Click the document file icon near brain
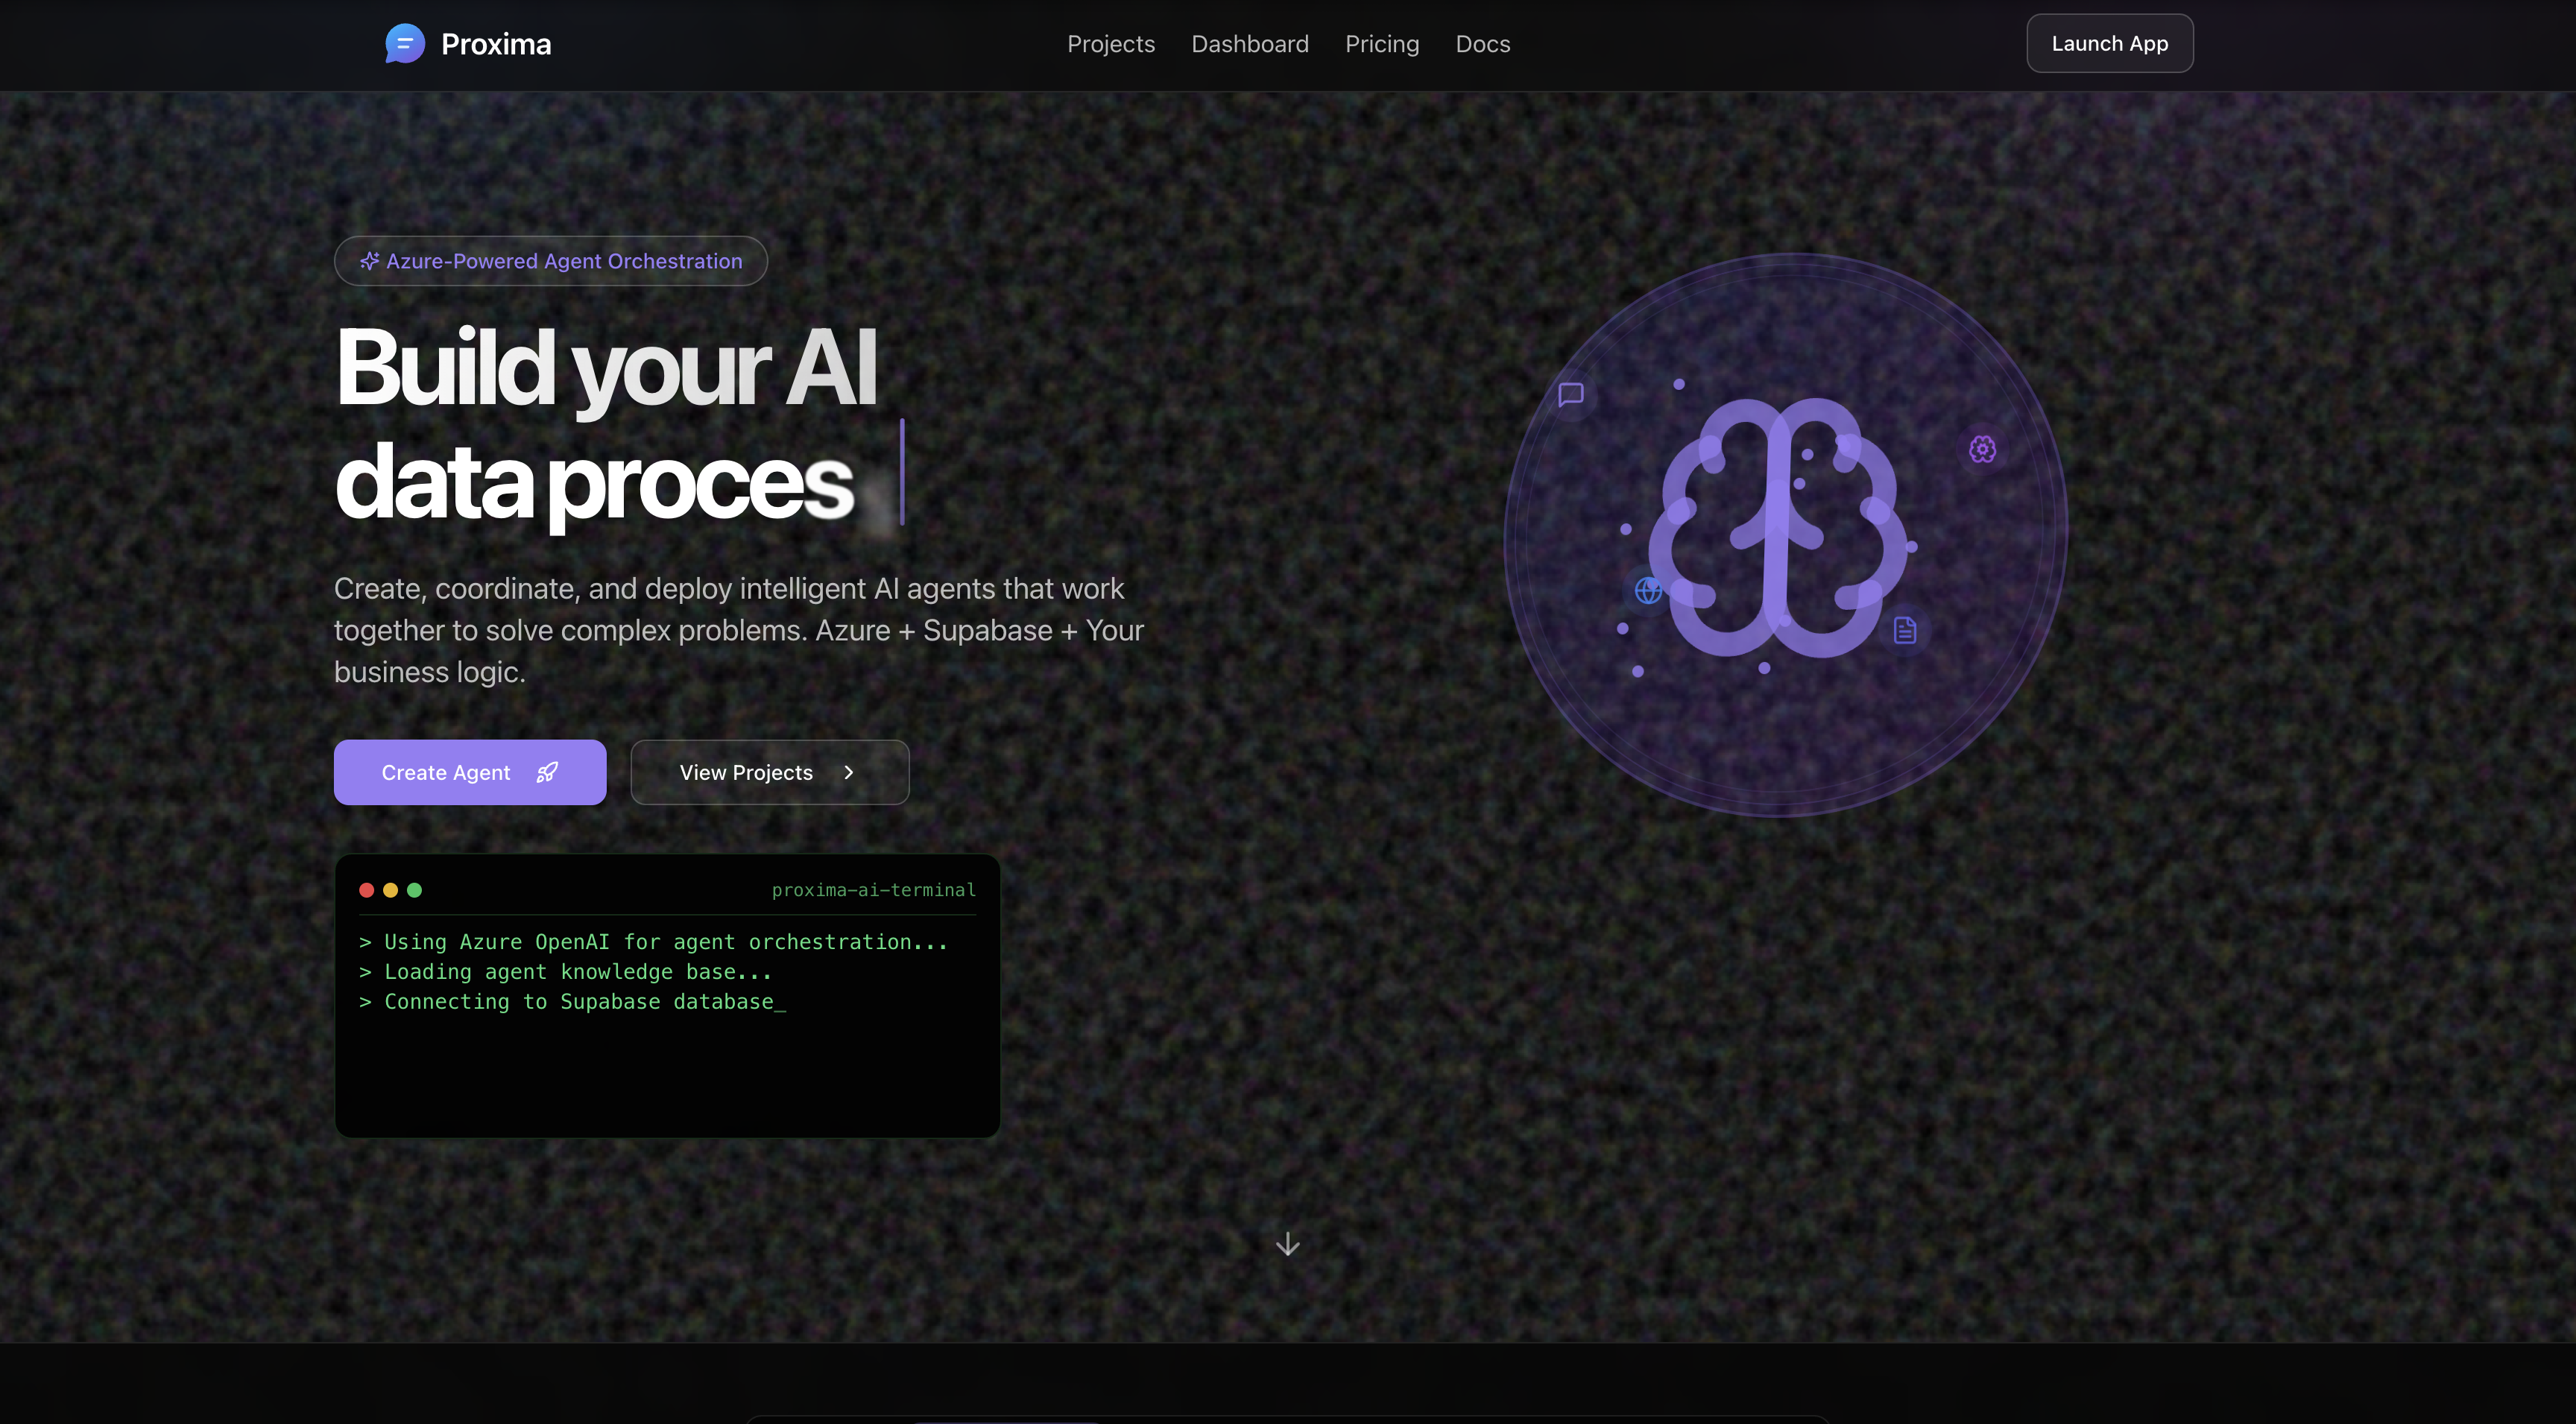This screenshot has width=2576, height=1424. click(x=1904, y=630)
